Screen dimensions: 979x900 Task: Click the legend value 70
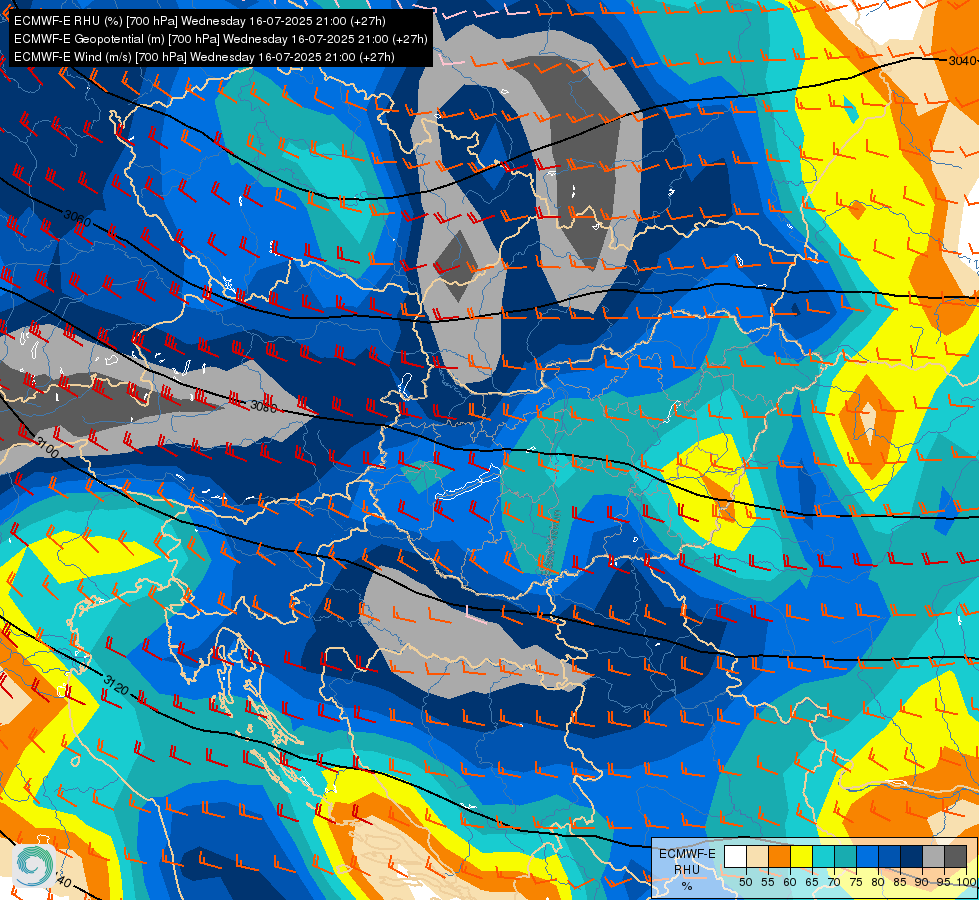pos(834,882)
